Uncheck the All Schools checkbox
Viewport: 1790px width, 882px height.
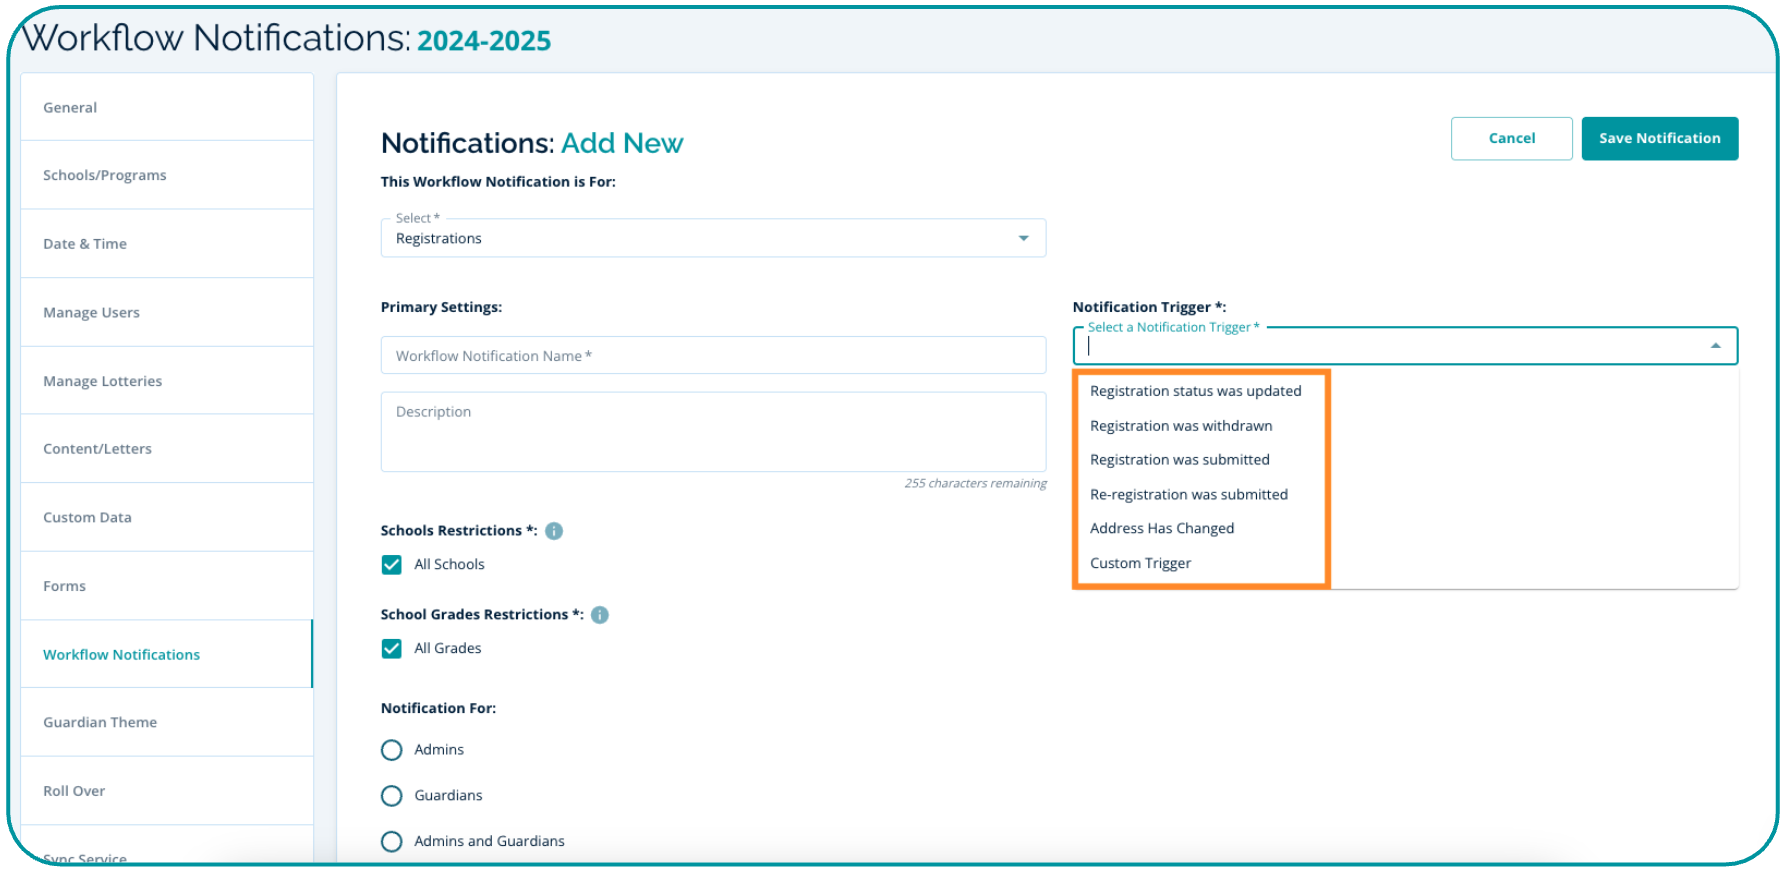point(392,565)
